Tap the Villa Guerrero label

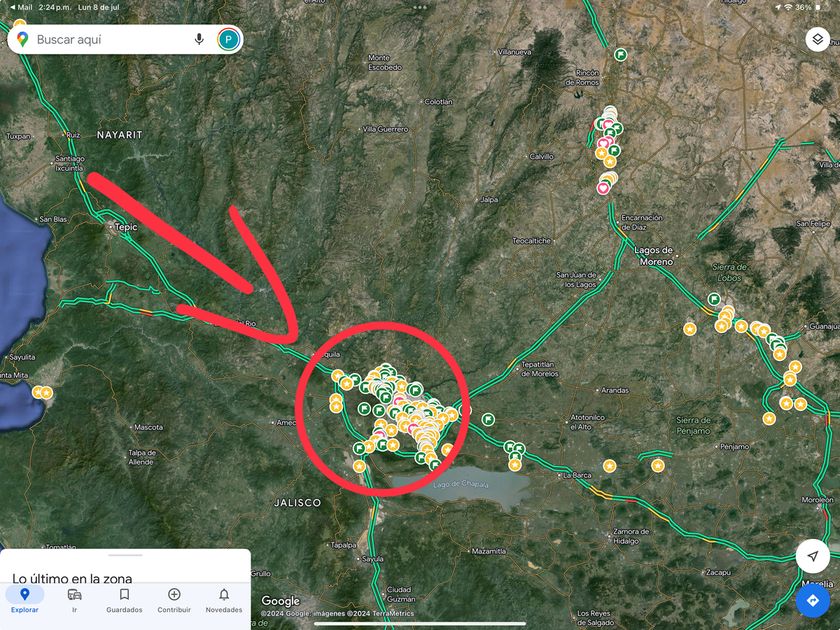click(385, 129)
